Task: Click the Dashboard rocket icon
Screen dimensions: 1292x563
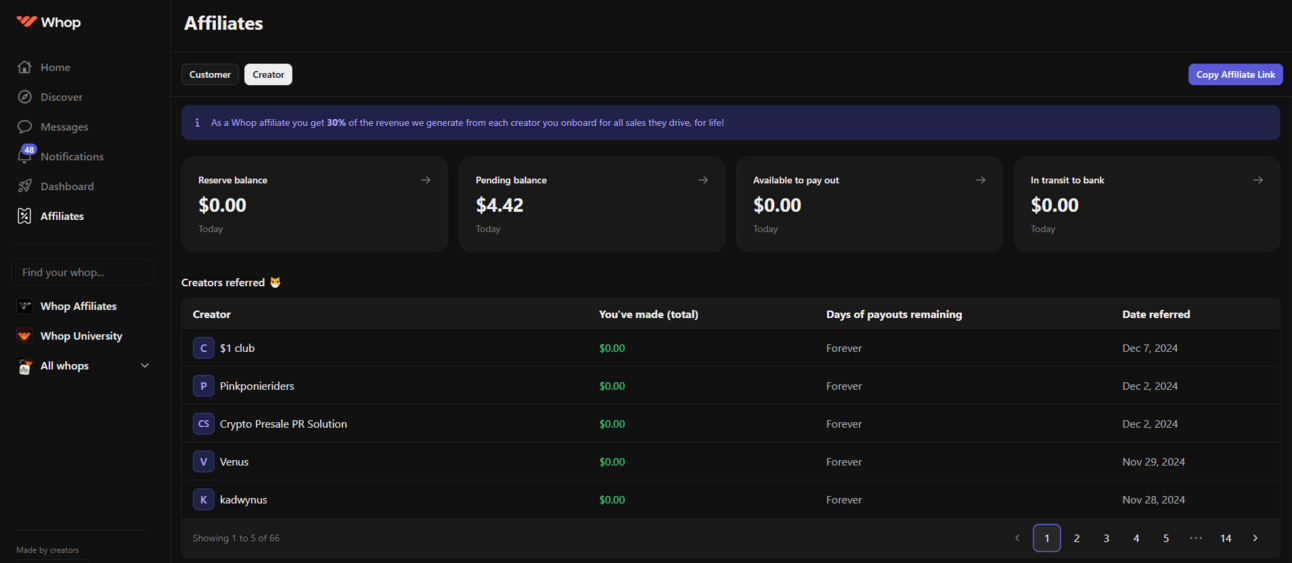Action: tap(25, 186)
